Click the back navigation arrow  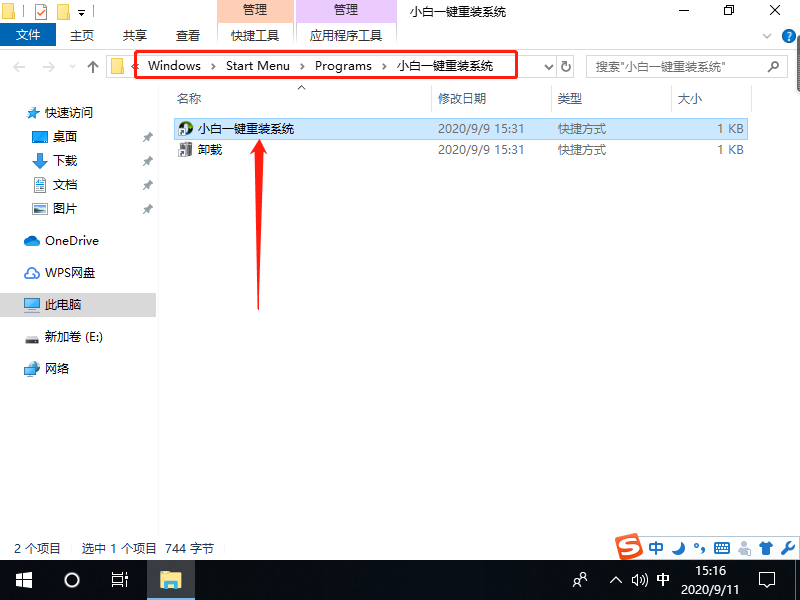(x=19, y=67)
